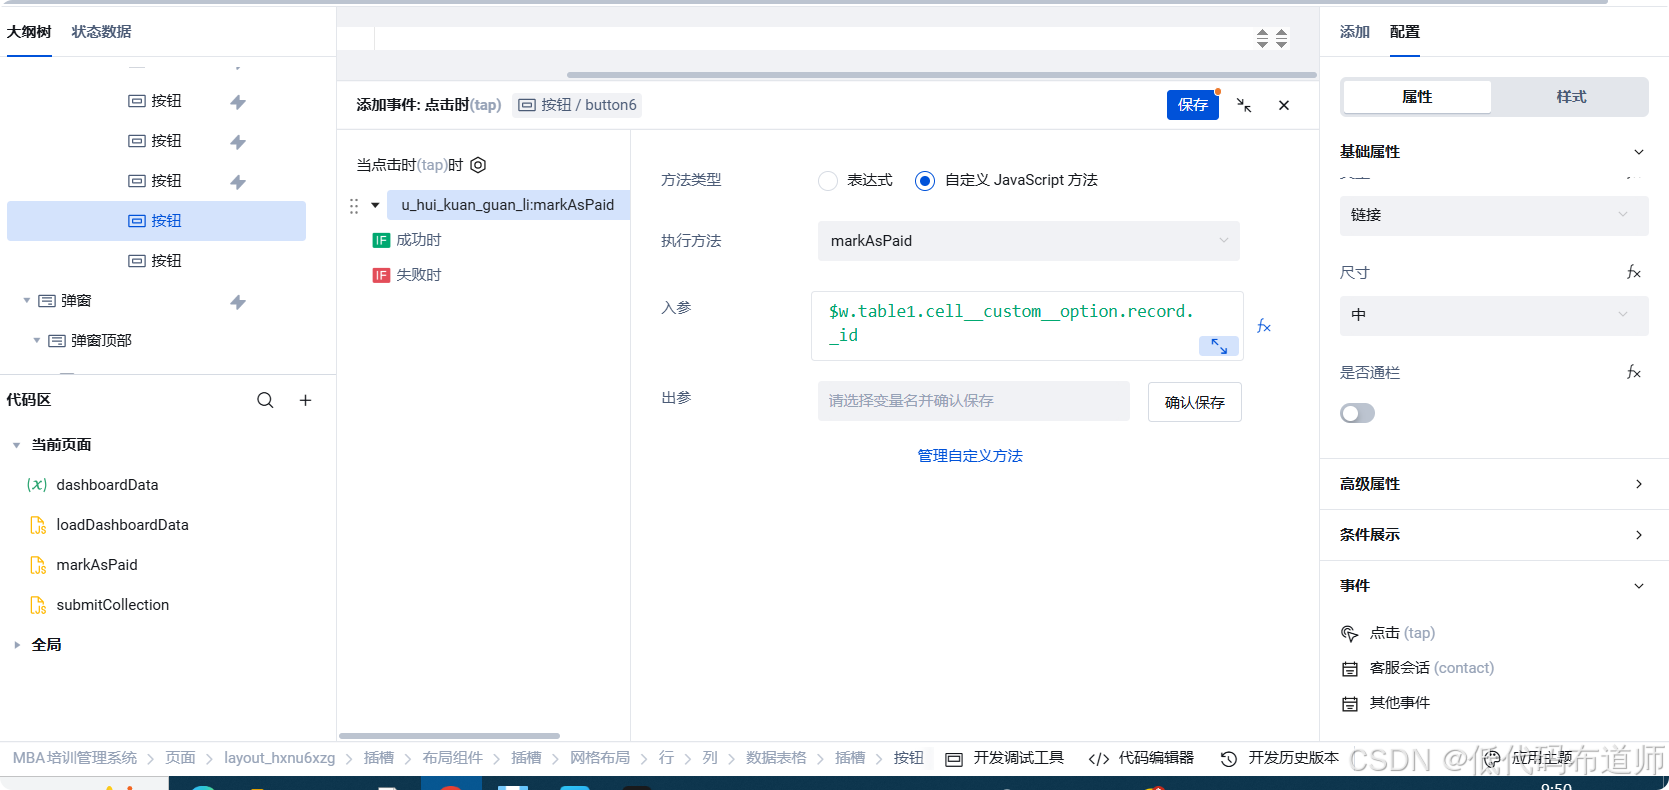
Task: Open 代码编辑器
Action: (x=1141, y=758)
